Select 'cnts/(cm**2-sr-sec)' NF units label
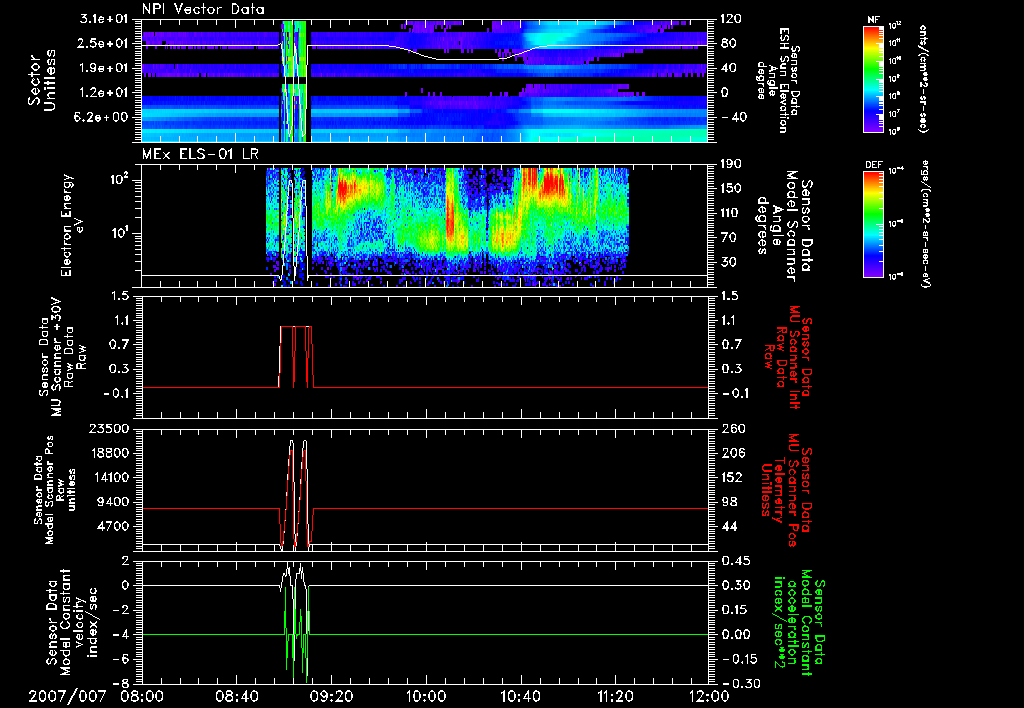 pyautogui.click(x=923, y=78)
